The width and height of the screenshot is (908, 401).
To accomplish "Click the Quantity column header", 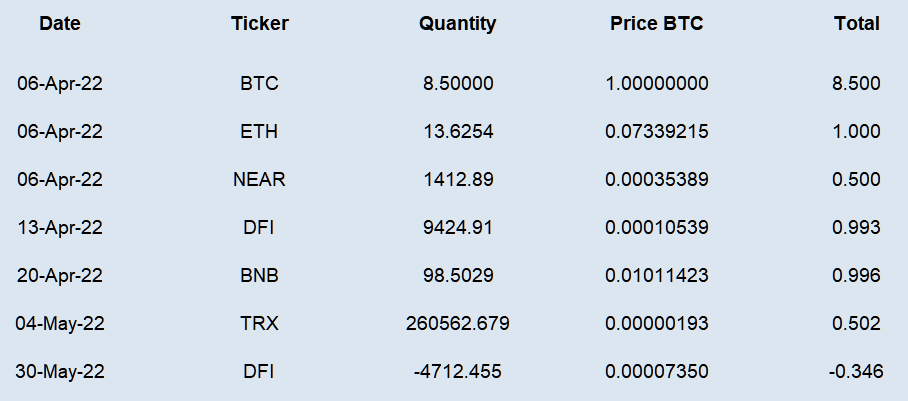I will tap(457, 24).
